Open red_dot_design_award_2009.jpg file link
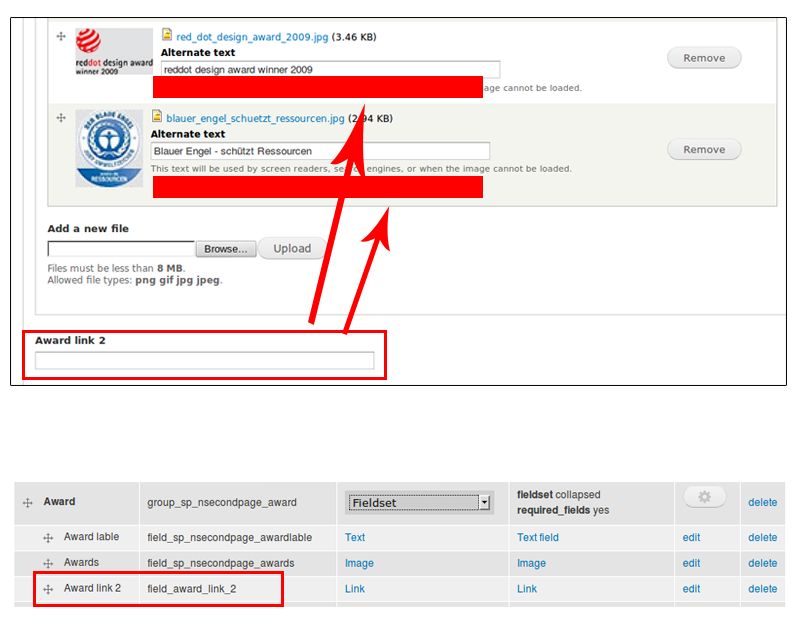The width and height of the screenshot is (800, 633). pos(252,37)
